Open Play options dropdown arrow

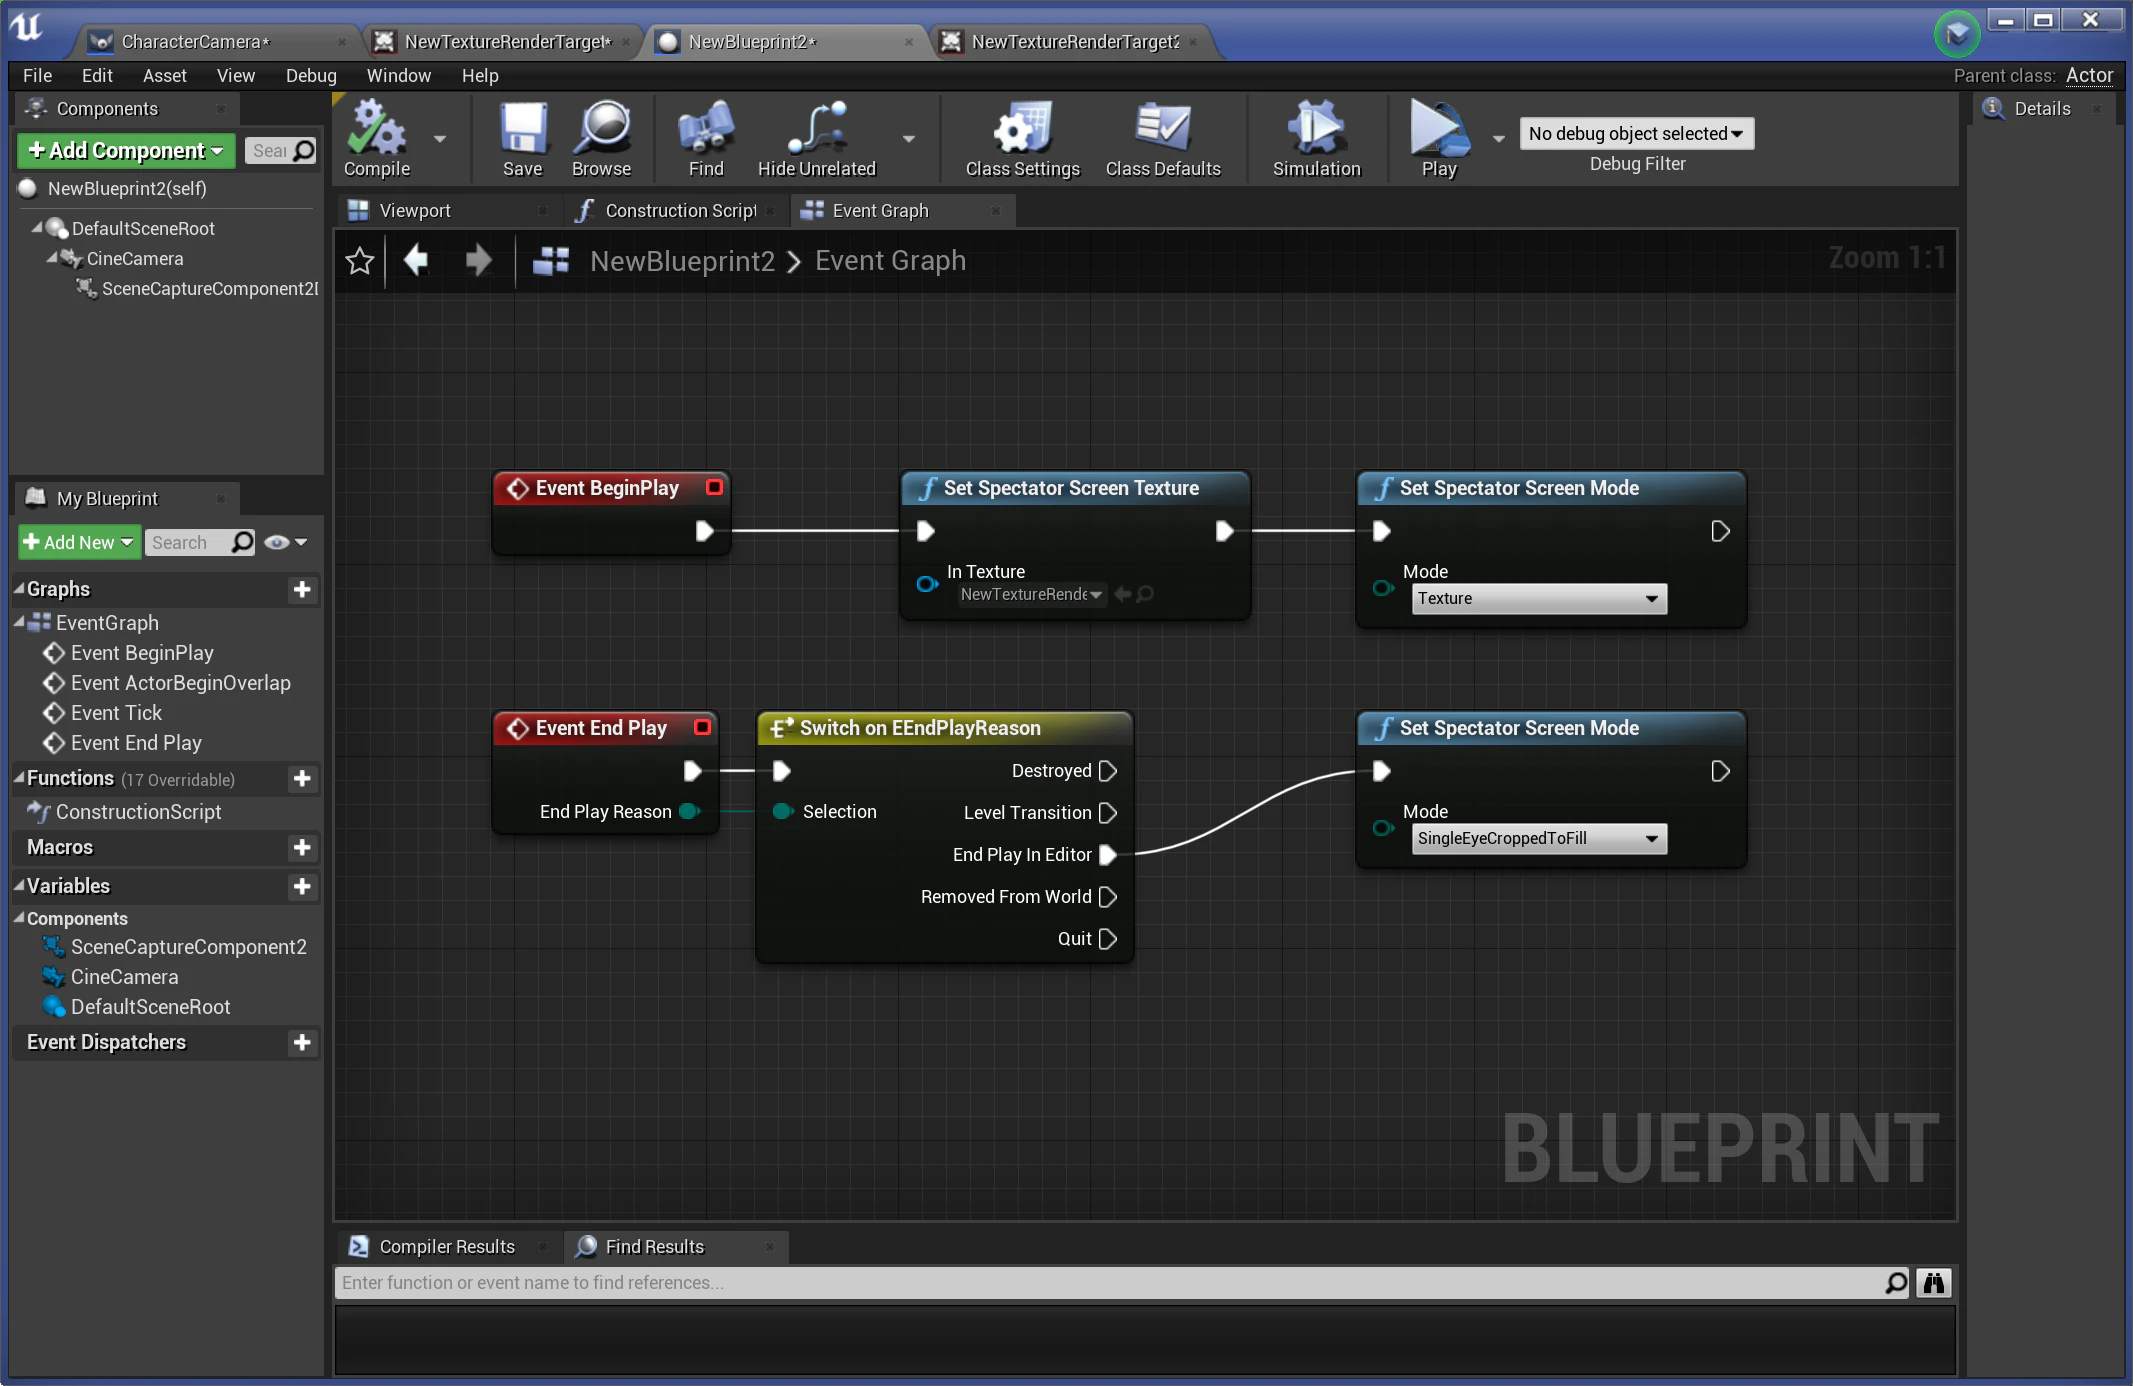1499,139
